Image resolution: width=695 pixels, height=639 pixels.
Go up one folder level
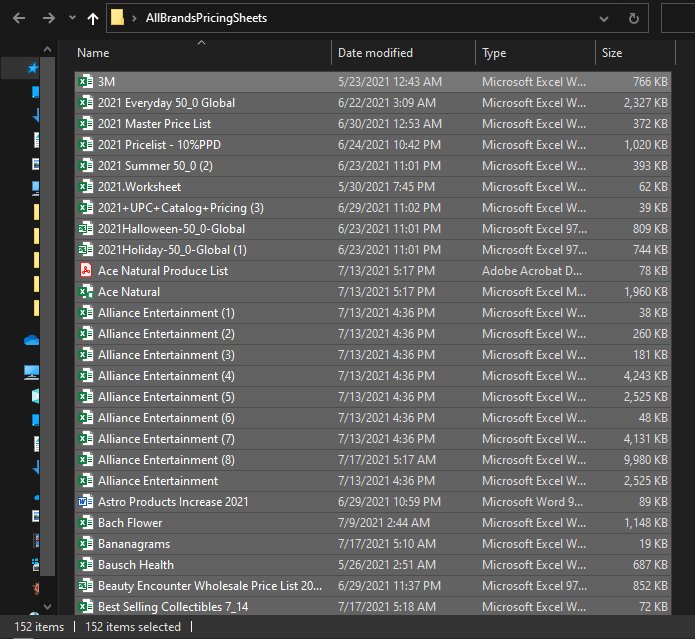pyautogui.click(x=93, y=18)
